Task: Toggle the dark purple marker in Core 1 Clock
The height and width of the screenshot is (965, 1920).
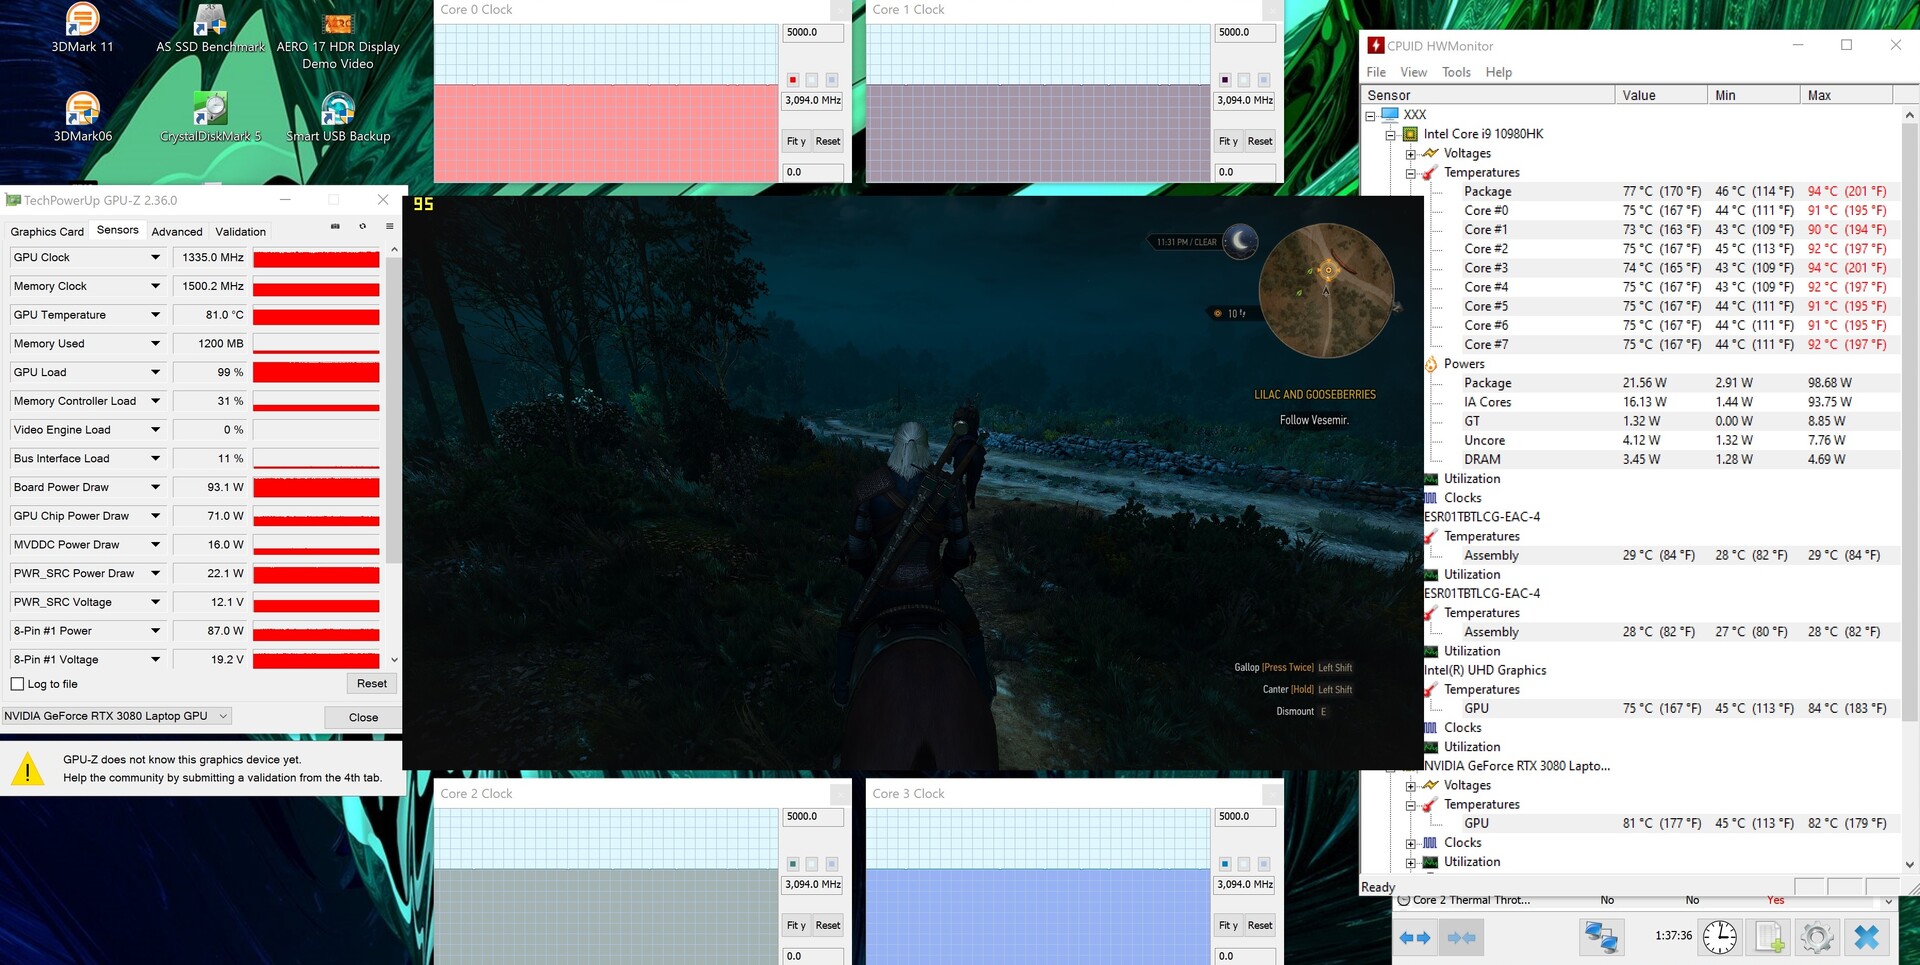Action: tap(1225, 80)
